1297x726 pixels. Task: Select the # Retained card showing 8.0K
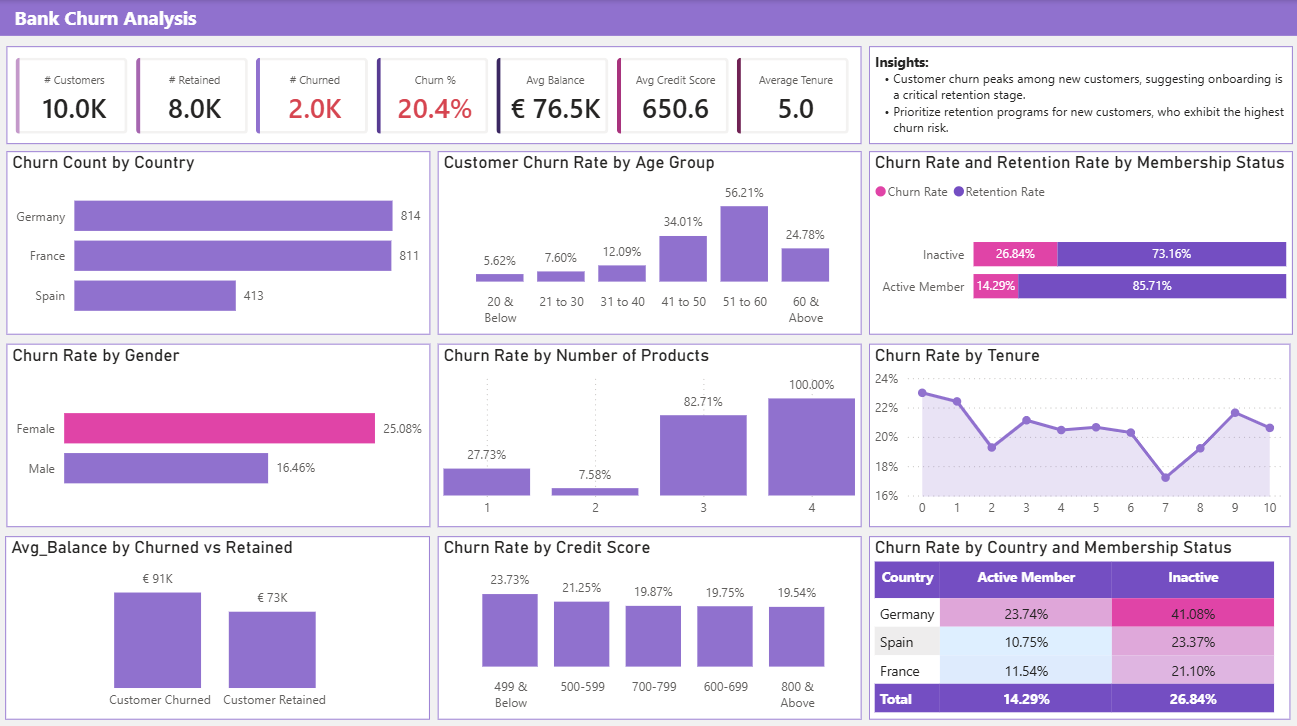click(193, 96)
